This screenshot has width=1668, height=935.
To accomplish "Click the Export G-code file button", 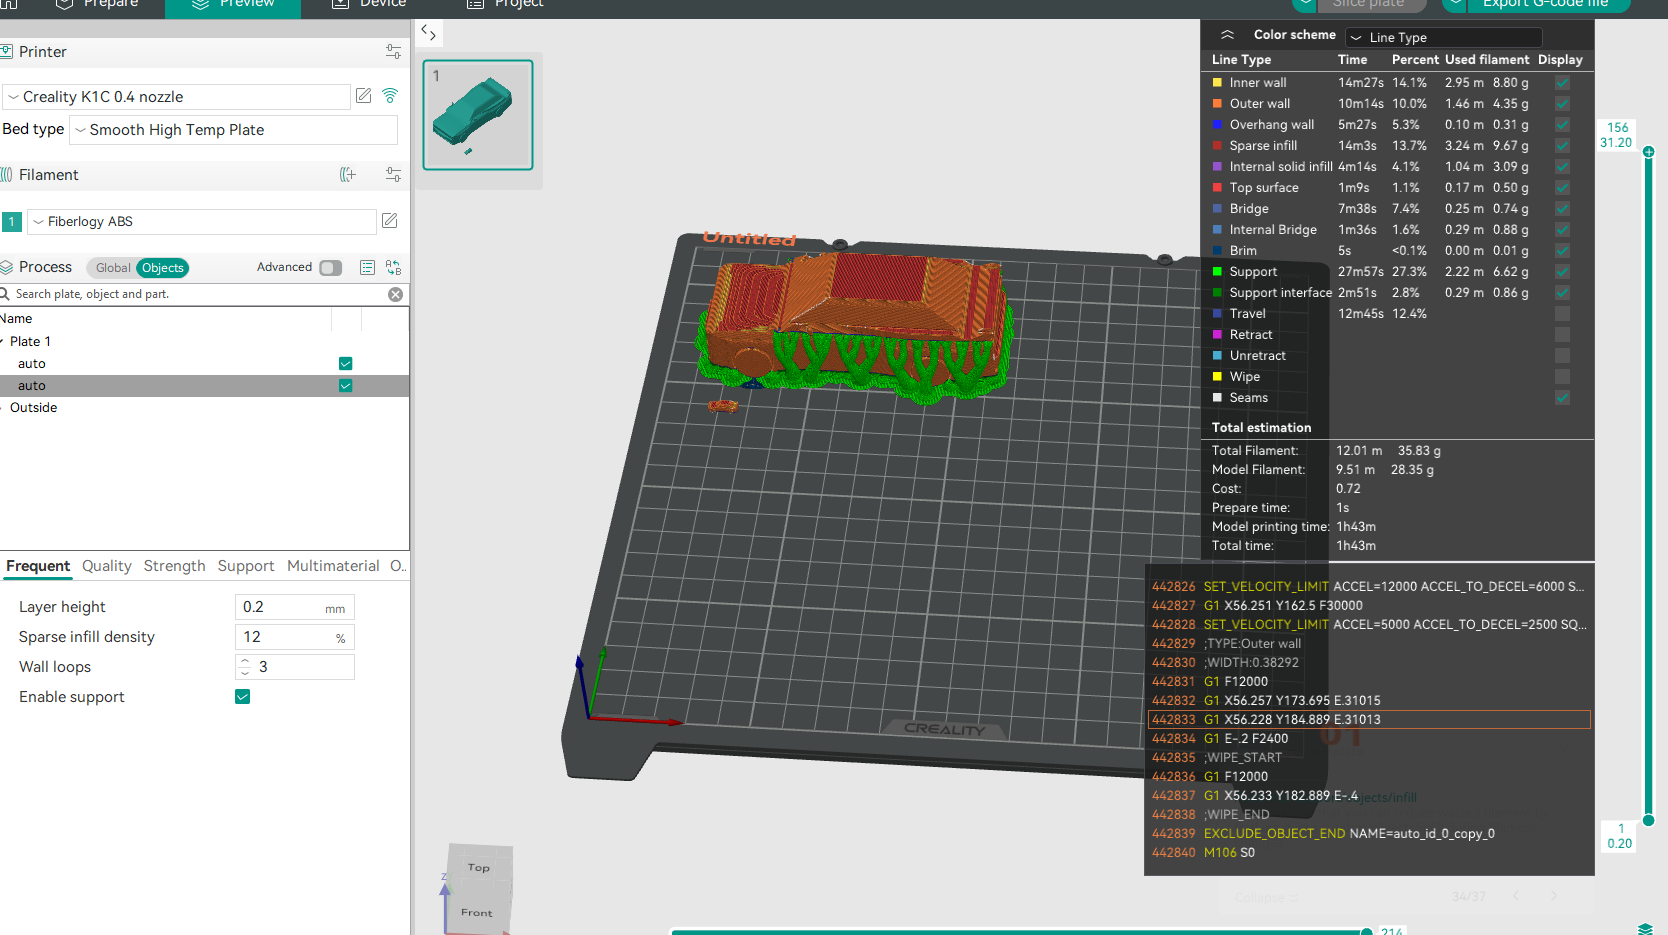I will (x=1545, y=4).
